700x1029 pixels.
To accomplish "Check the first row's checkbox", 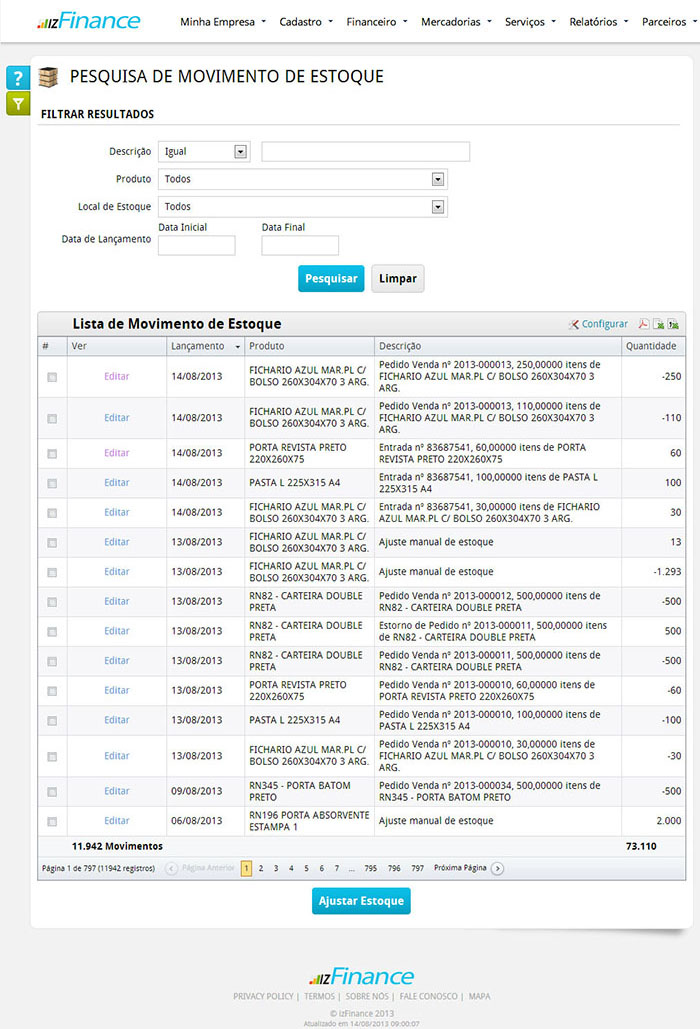I will pyautogui.click(x=52, y=377).
